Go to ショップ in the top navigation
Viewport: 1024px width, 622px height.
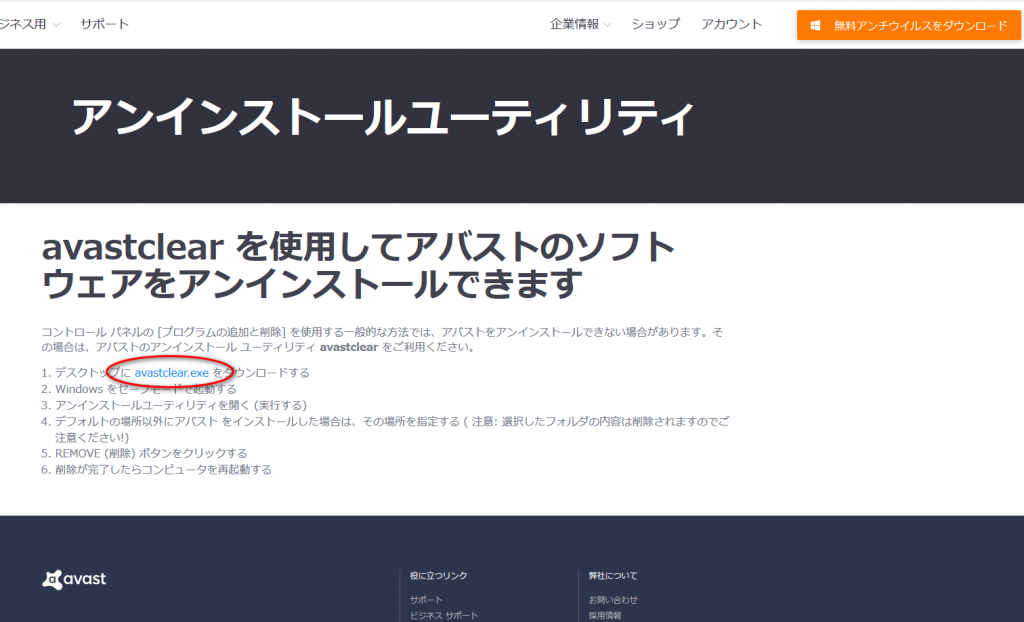(655, 24)
